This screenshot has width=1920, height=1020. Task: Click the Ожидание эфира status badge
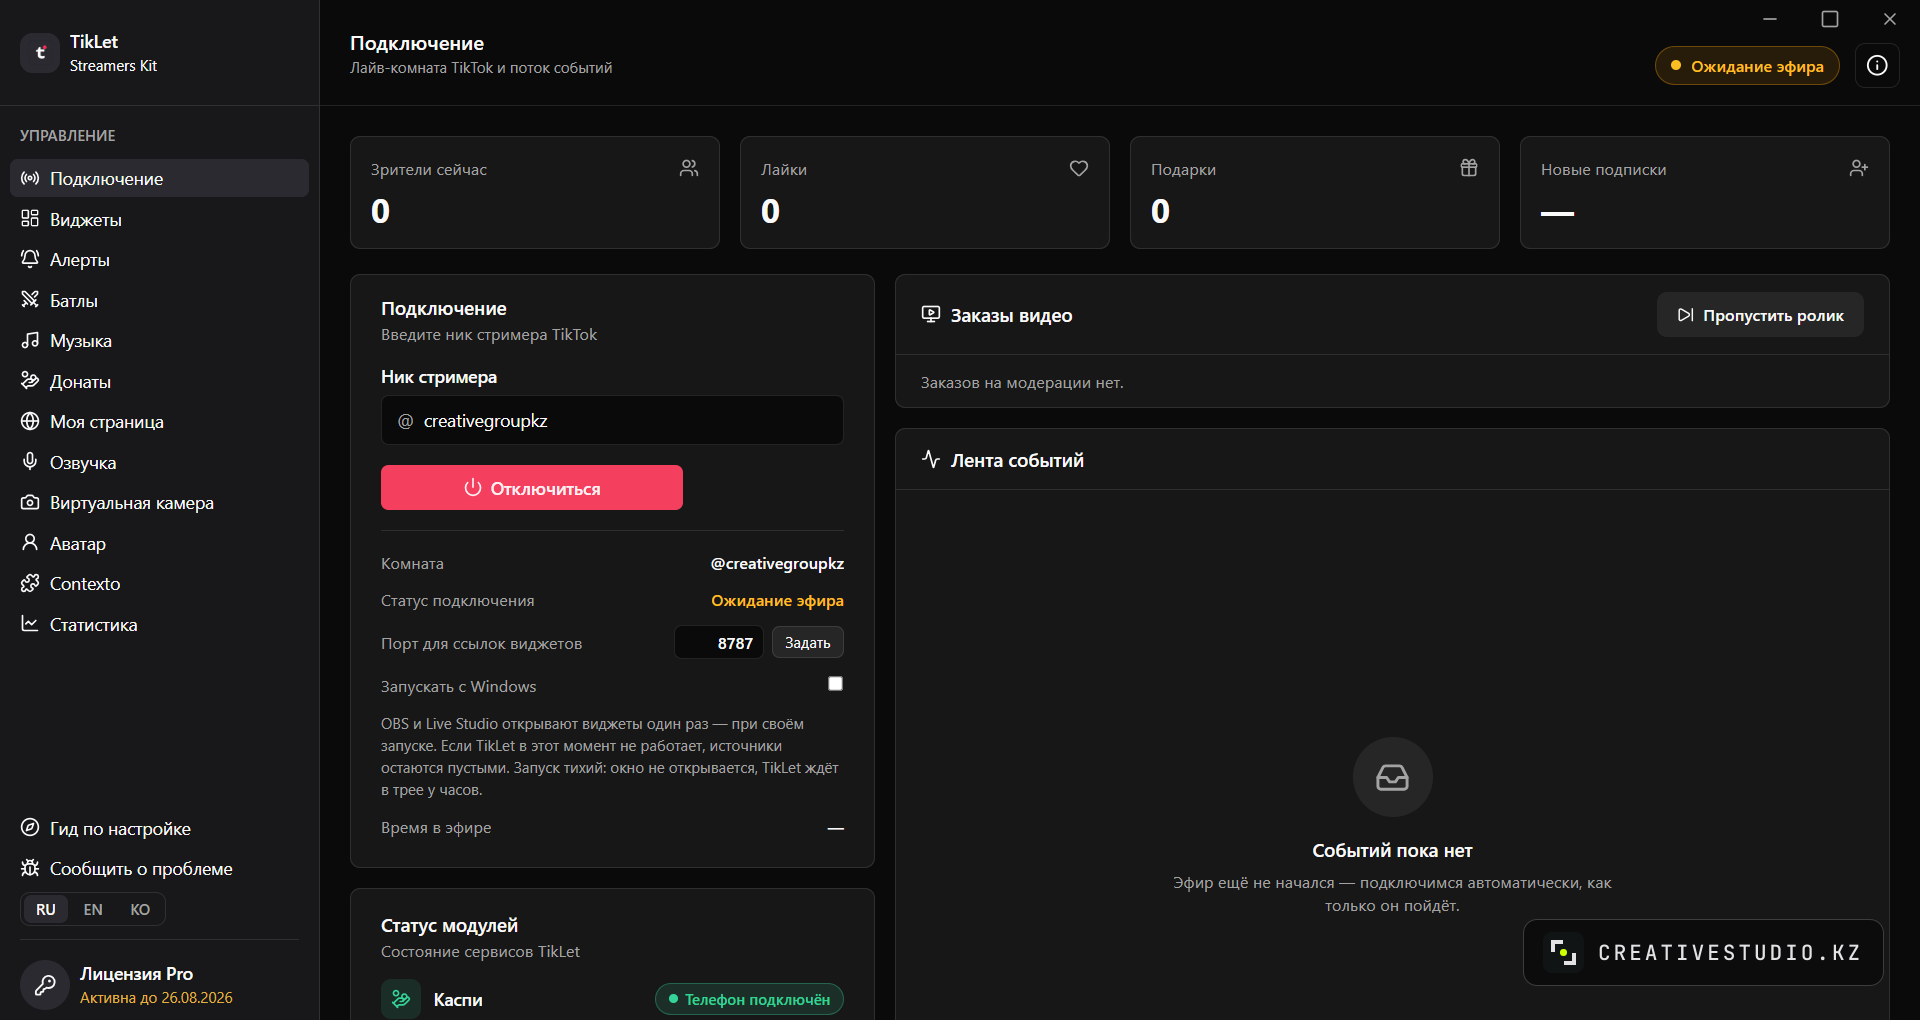pos(1747,66)
